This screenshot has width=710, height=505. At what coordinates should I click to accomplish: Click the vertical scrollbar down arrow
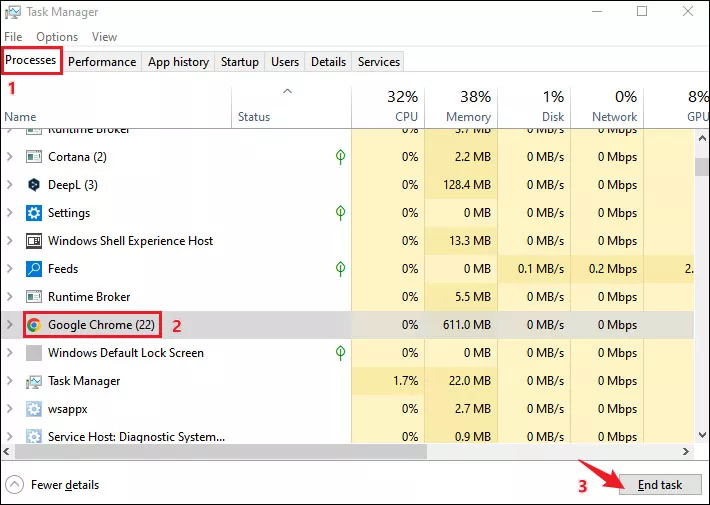702,435
